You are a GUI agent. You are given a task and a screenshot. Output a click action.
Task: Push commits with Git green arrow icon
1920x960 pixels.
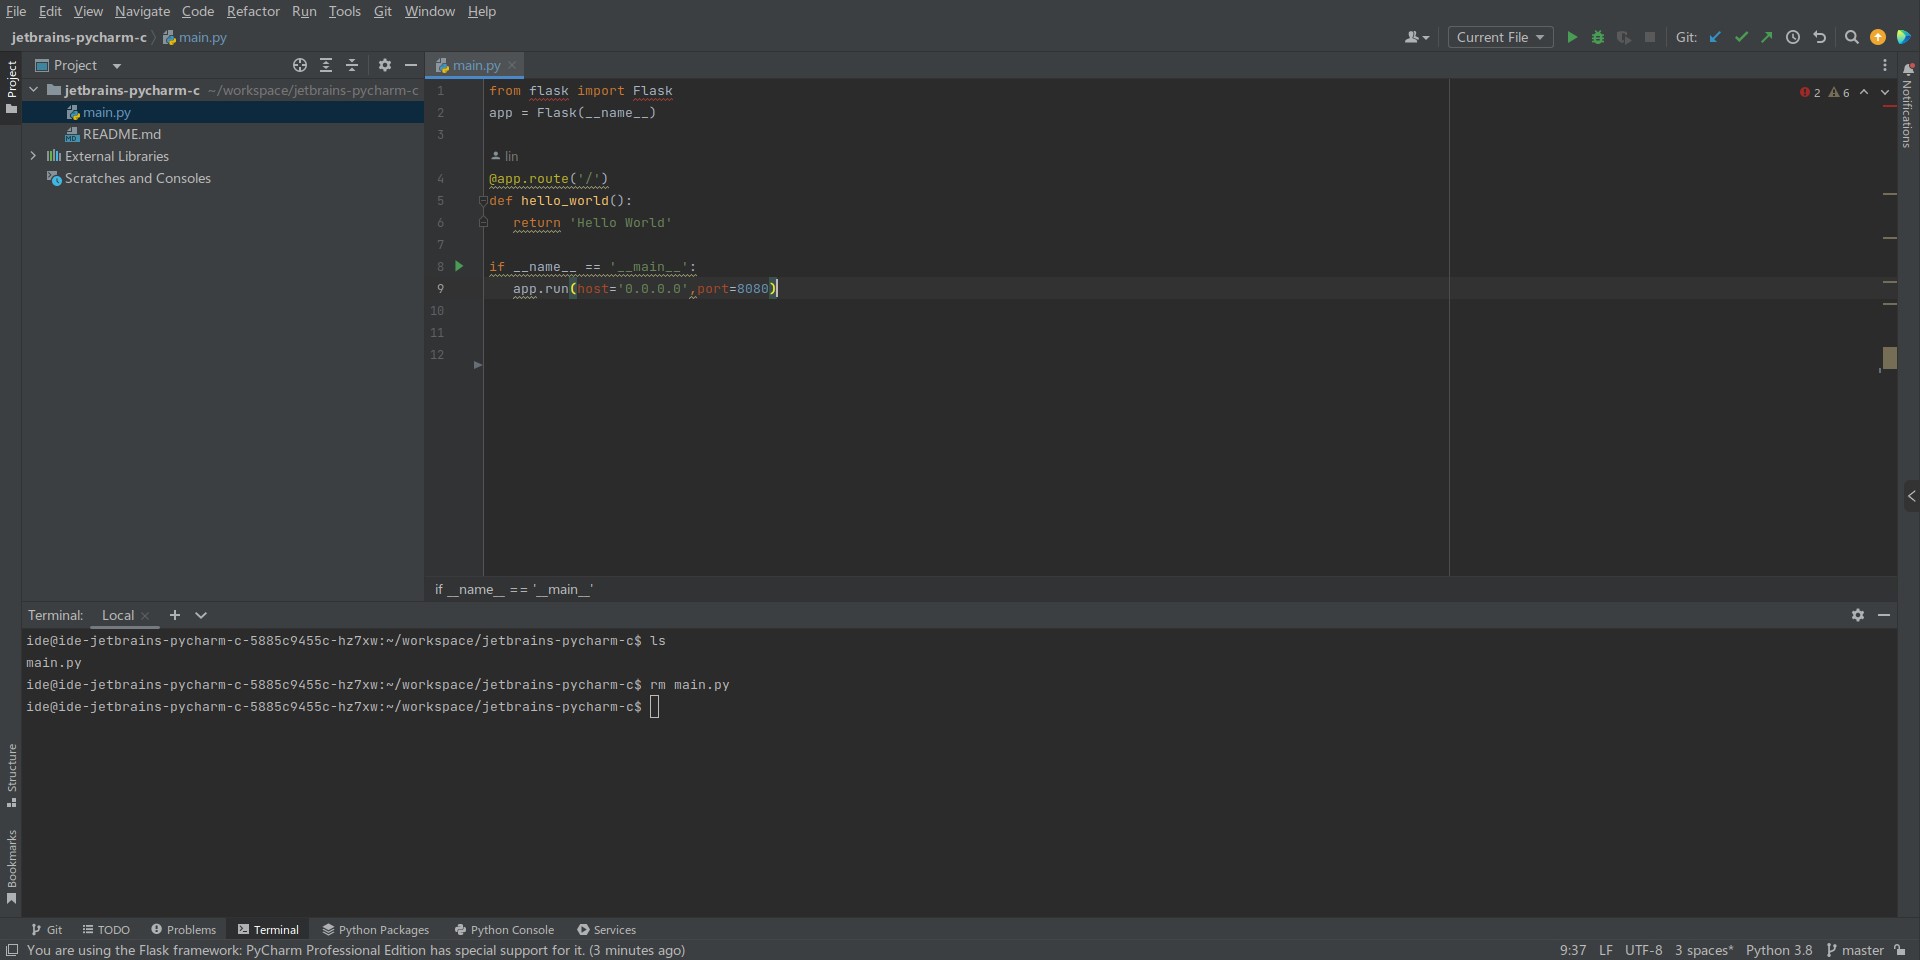1767,37
